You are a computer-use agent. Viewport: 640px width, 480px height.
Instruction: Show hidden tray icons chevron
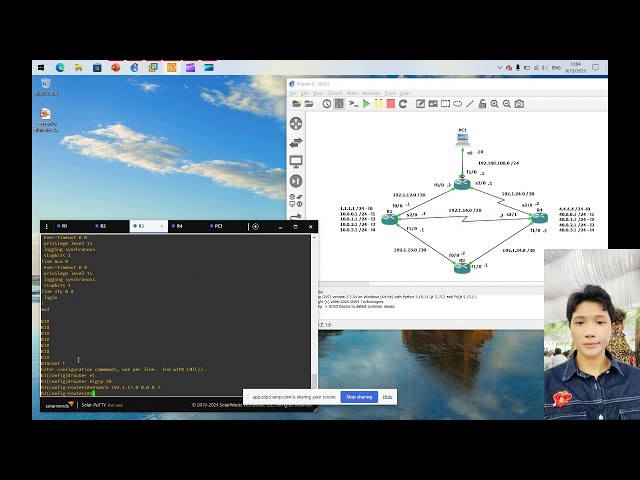[500, 68]
